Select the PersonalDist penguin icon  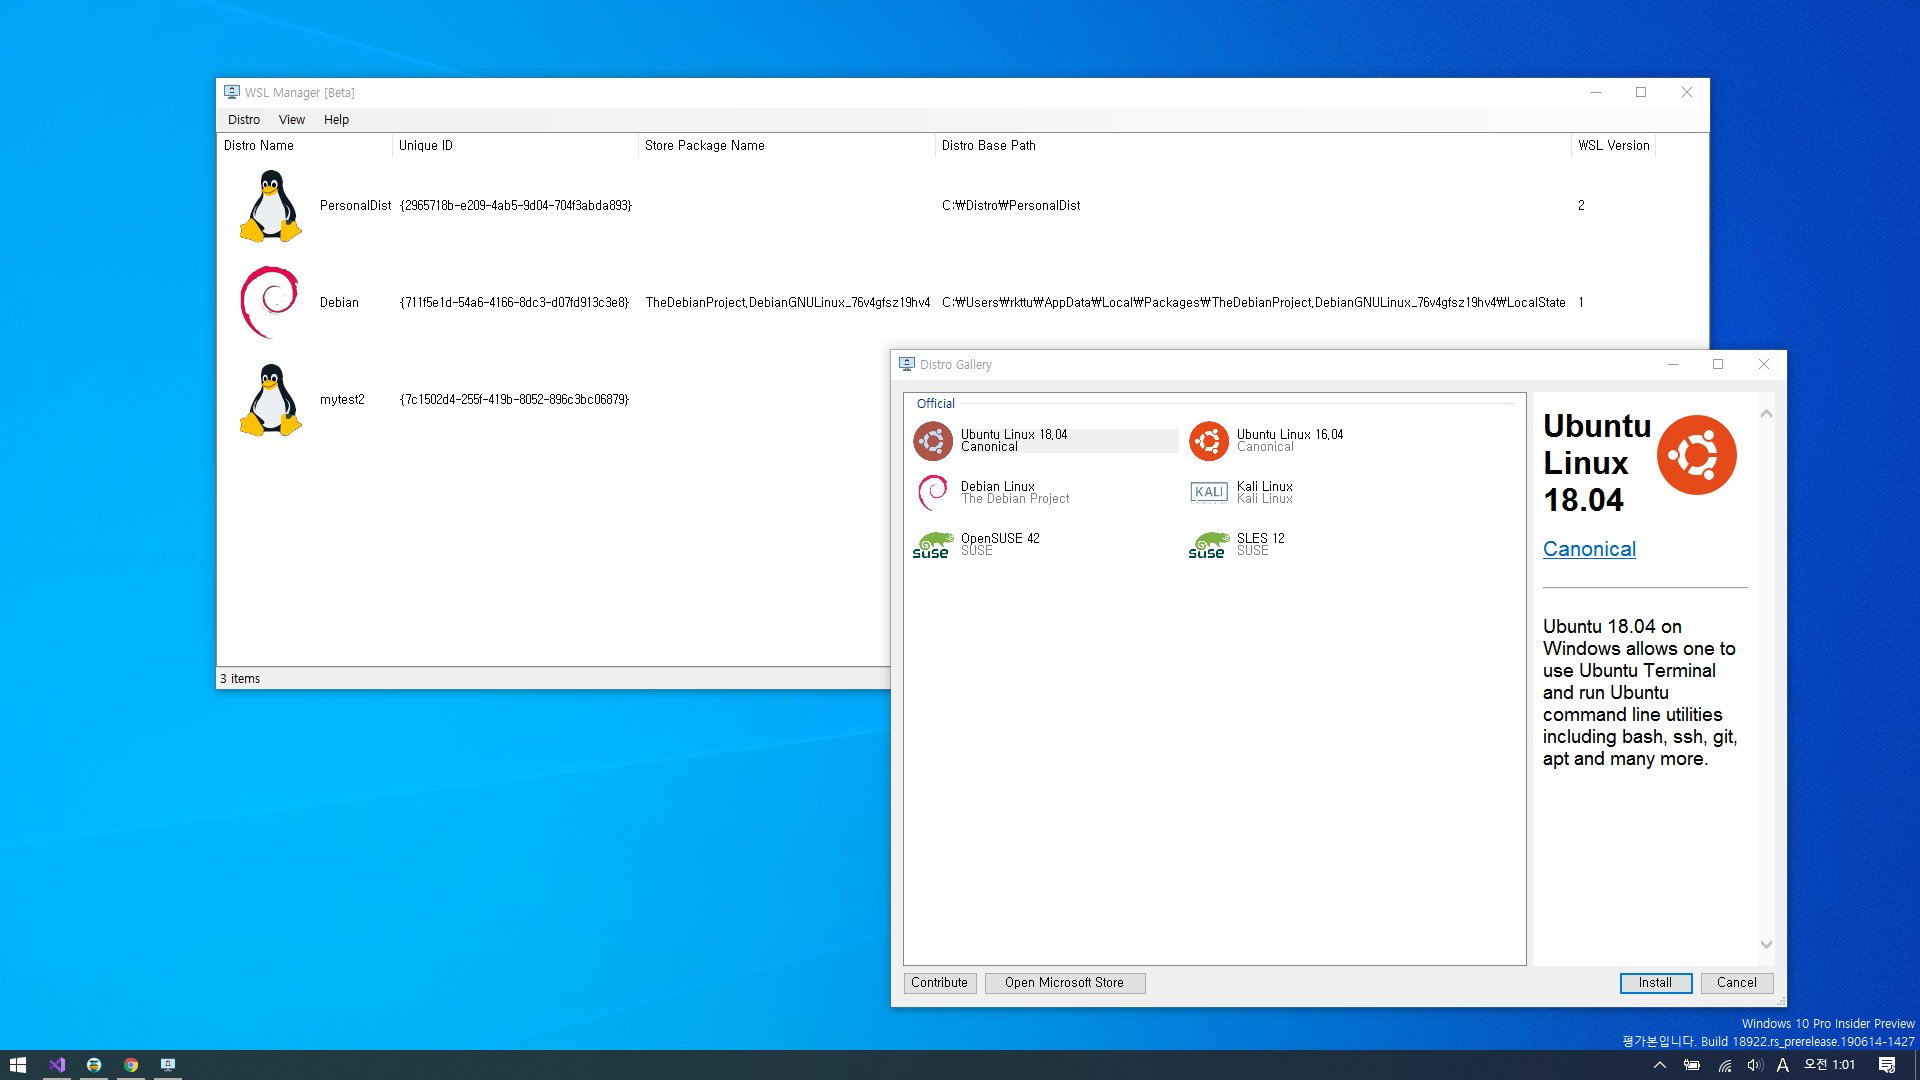point(270,206)
